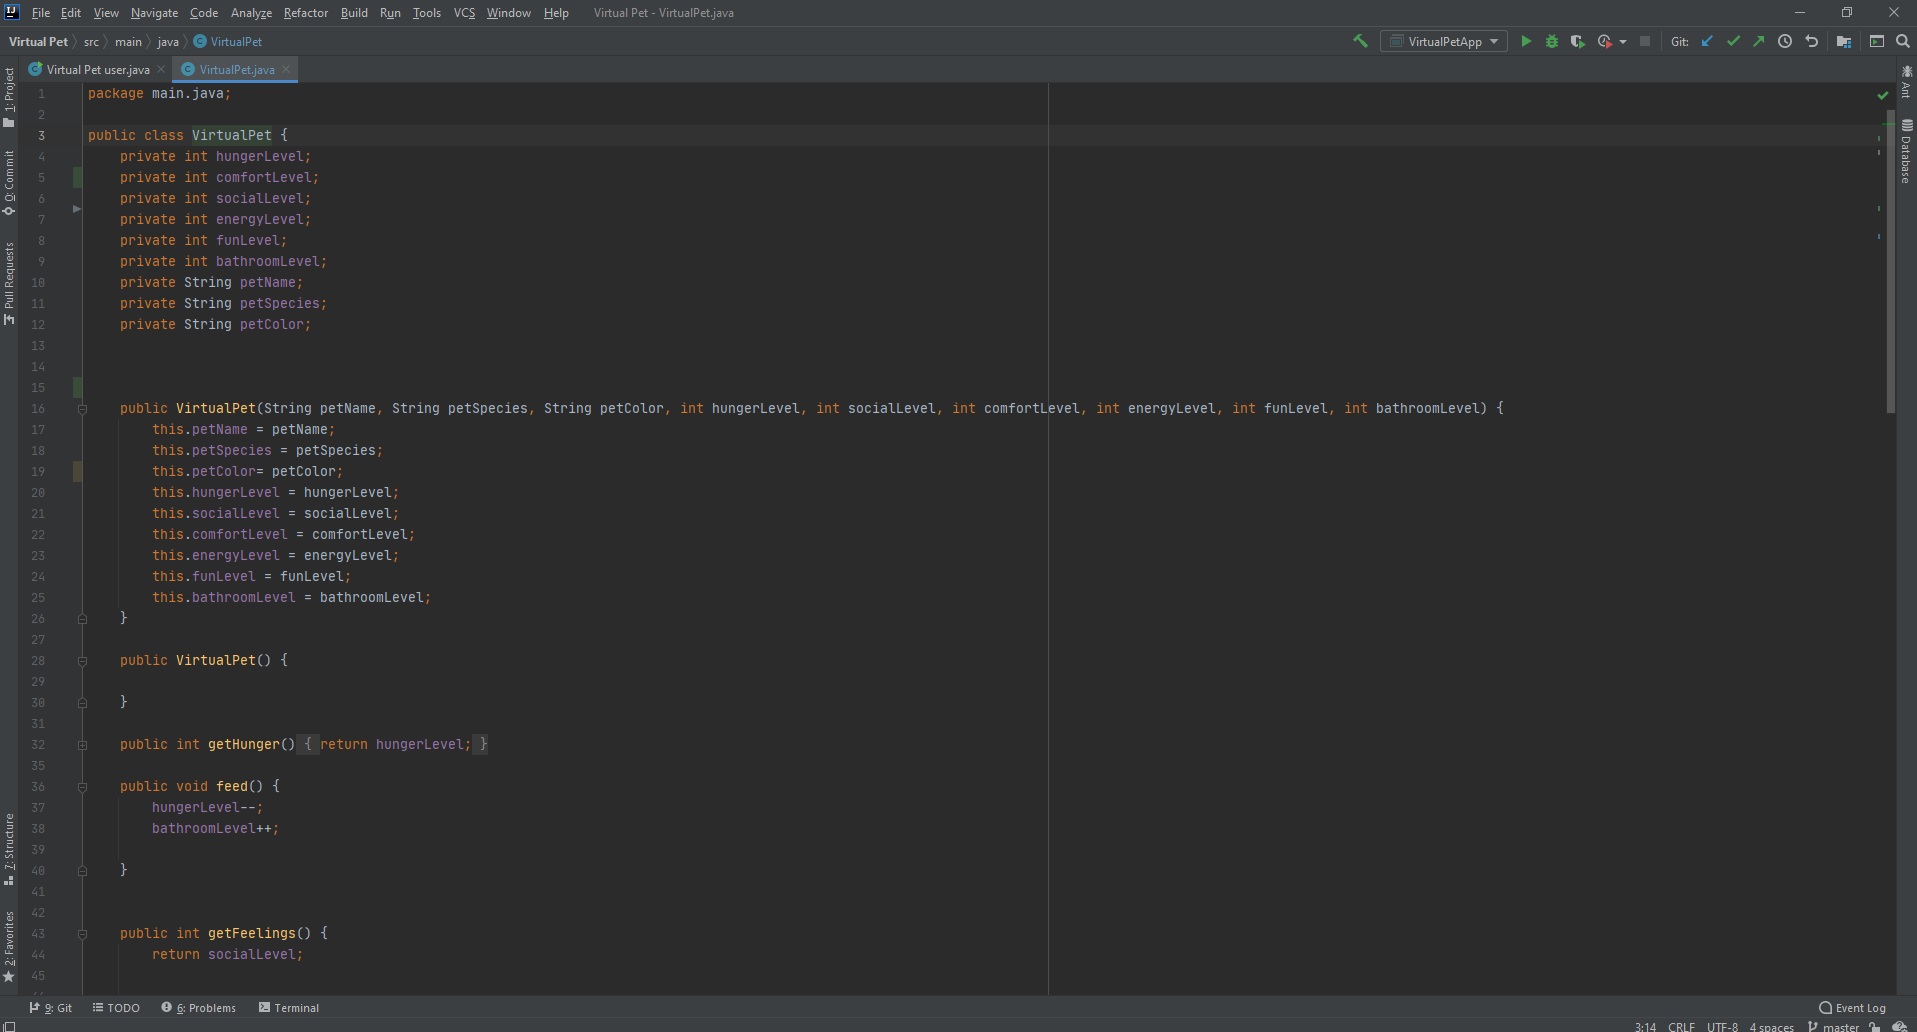Open the Event Log

pos(1852,1007)
